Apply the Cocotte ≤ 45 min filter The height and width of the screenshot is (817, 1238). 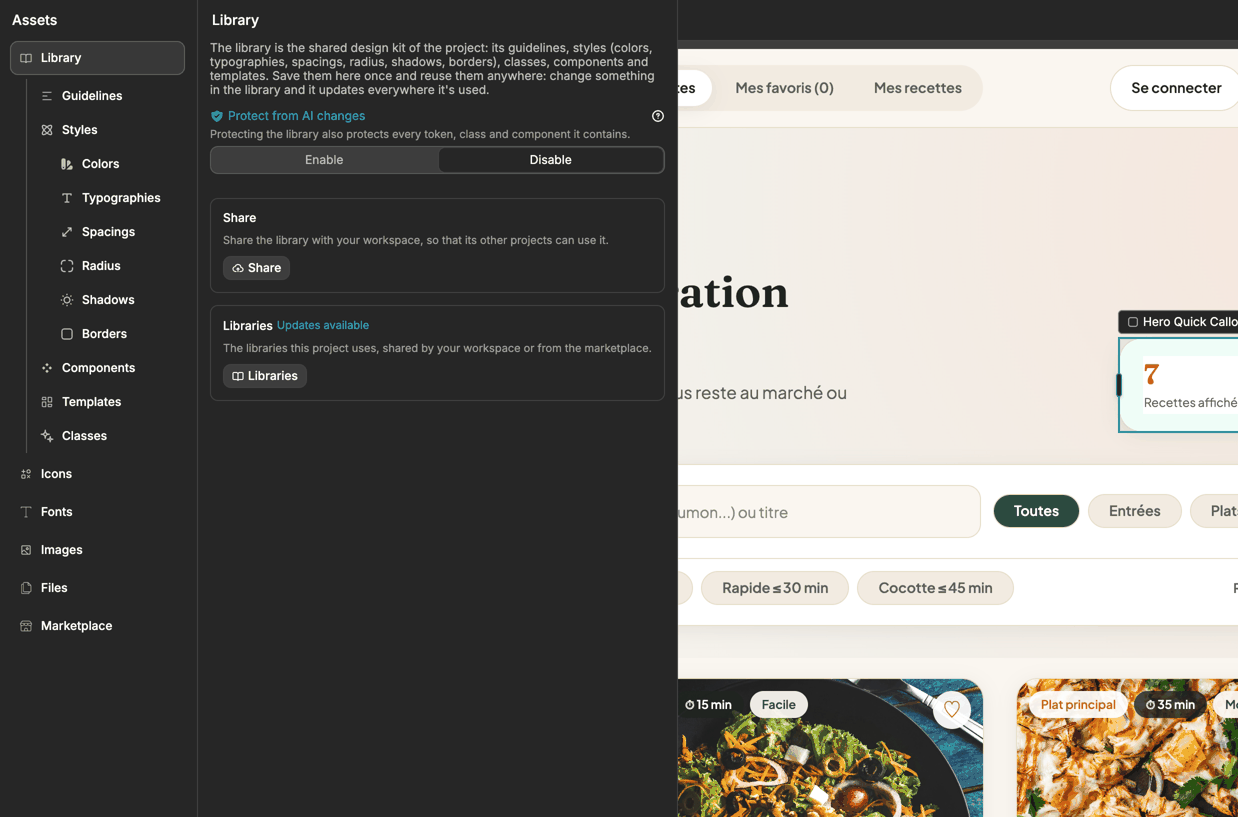tap(935, 588)
